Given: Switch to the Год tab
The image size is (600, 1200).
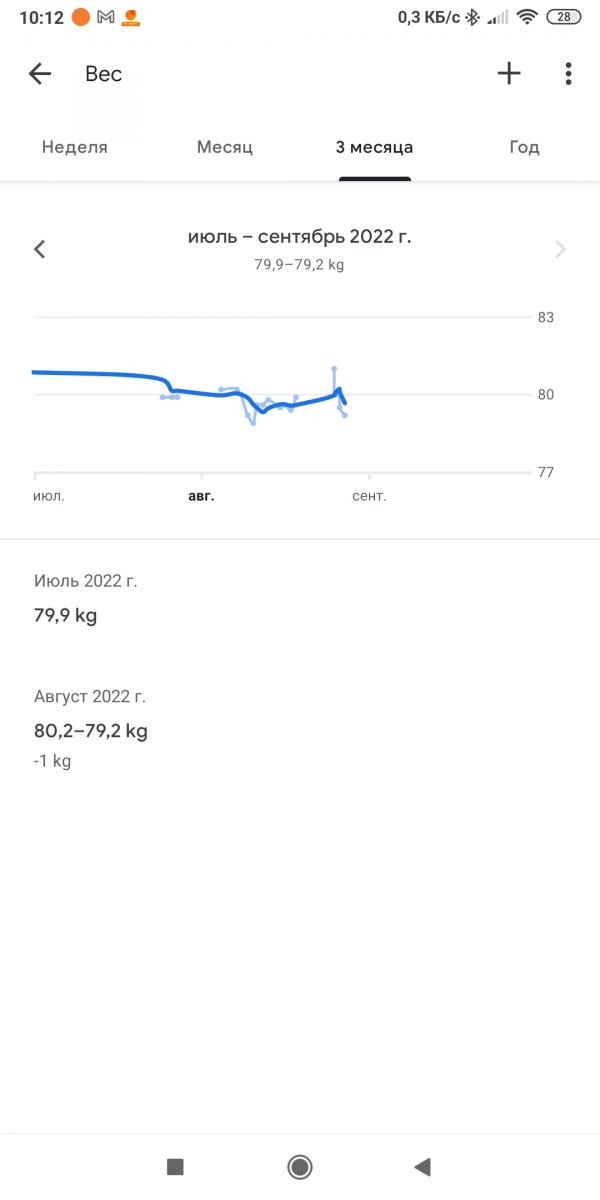Looking at the screenshot, I should tap(524, 147).
